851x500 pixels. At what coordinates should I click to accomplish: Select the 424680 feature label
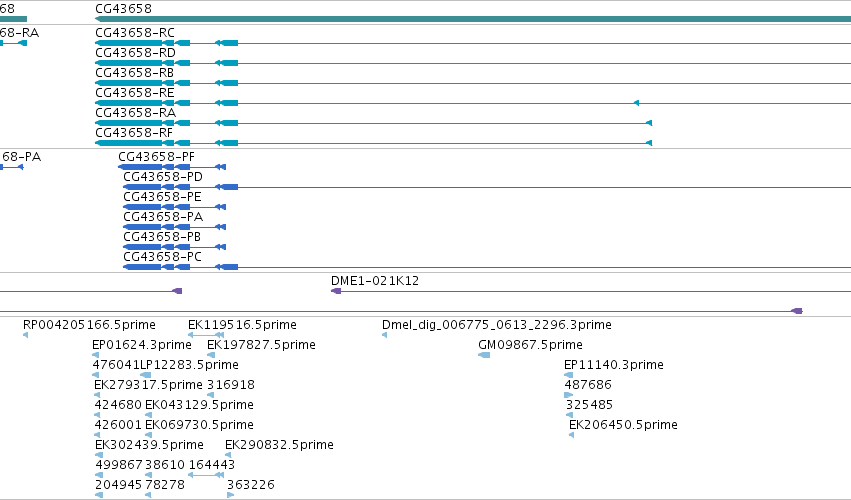(x=118, y=405)
